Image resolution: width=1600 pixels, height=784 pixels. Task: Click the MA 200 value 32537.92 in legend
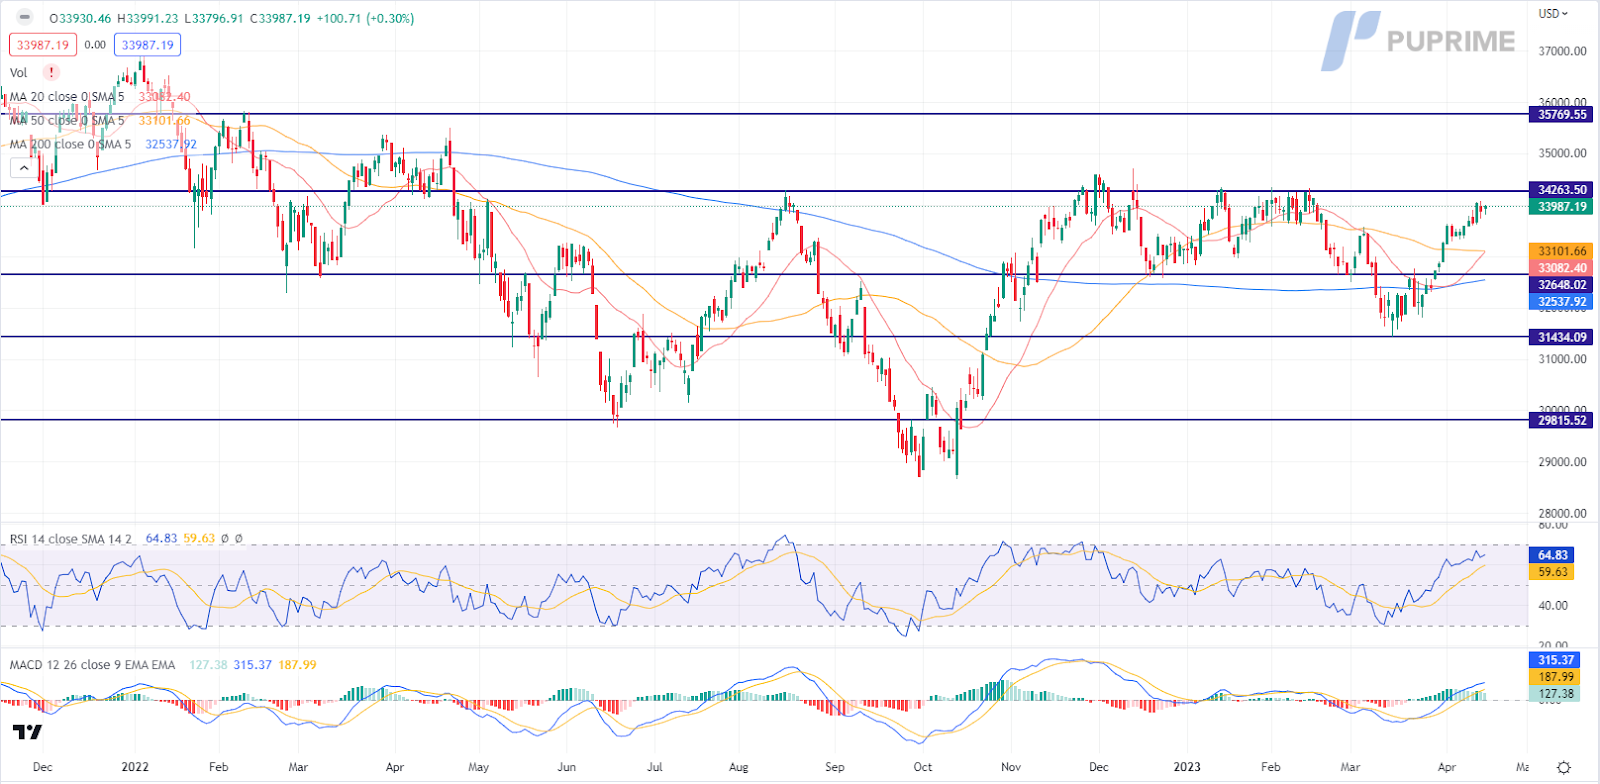coord(171,144)
